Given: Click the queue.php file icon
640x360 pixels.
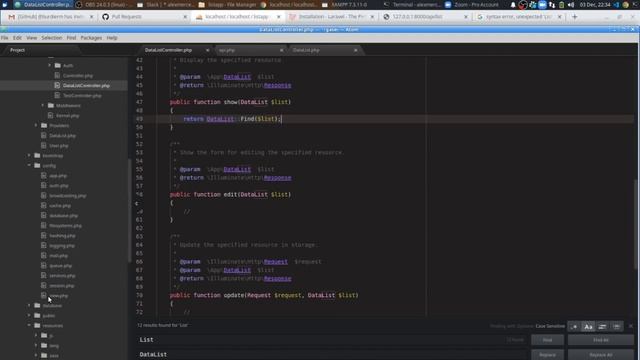Looking at the screenshot, I should click(44, 265).
